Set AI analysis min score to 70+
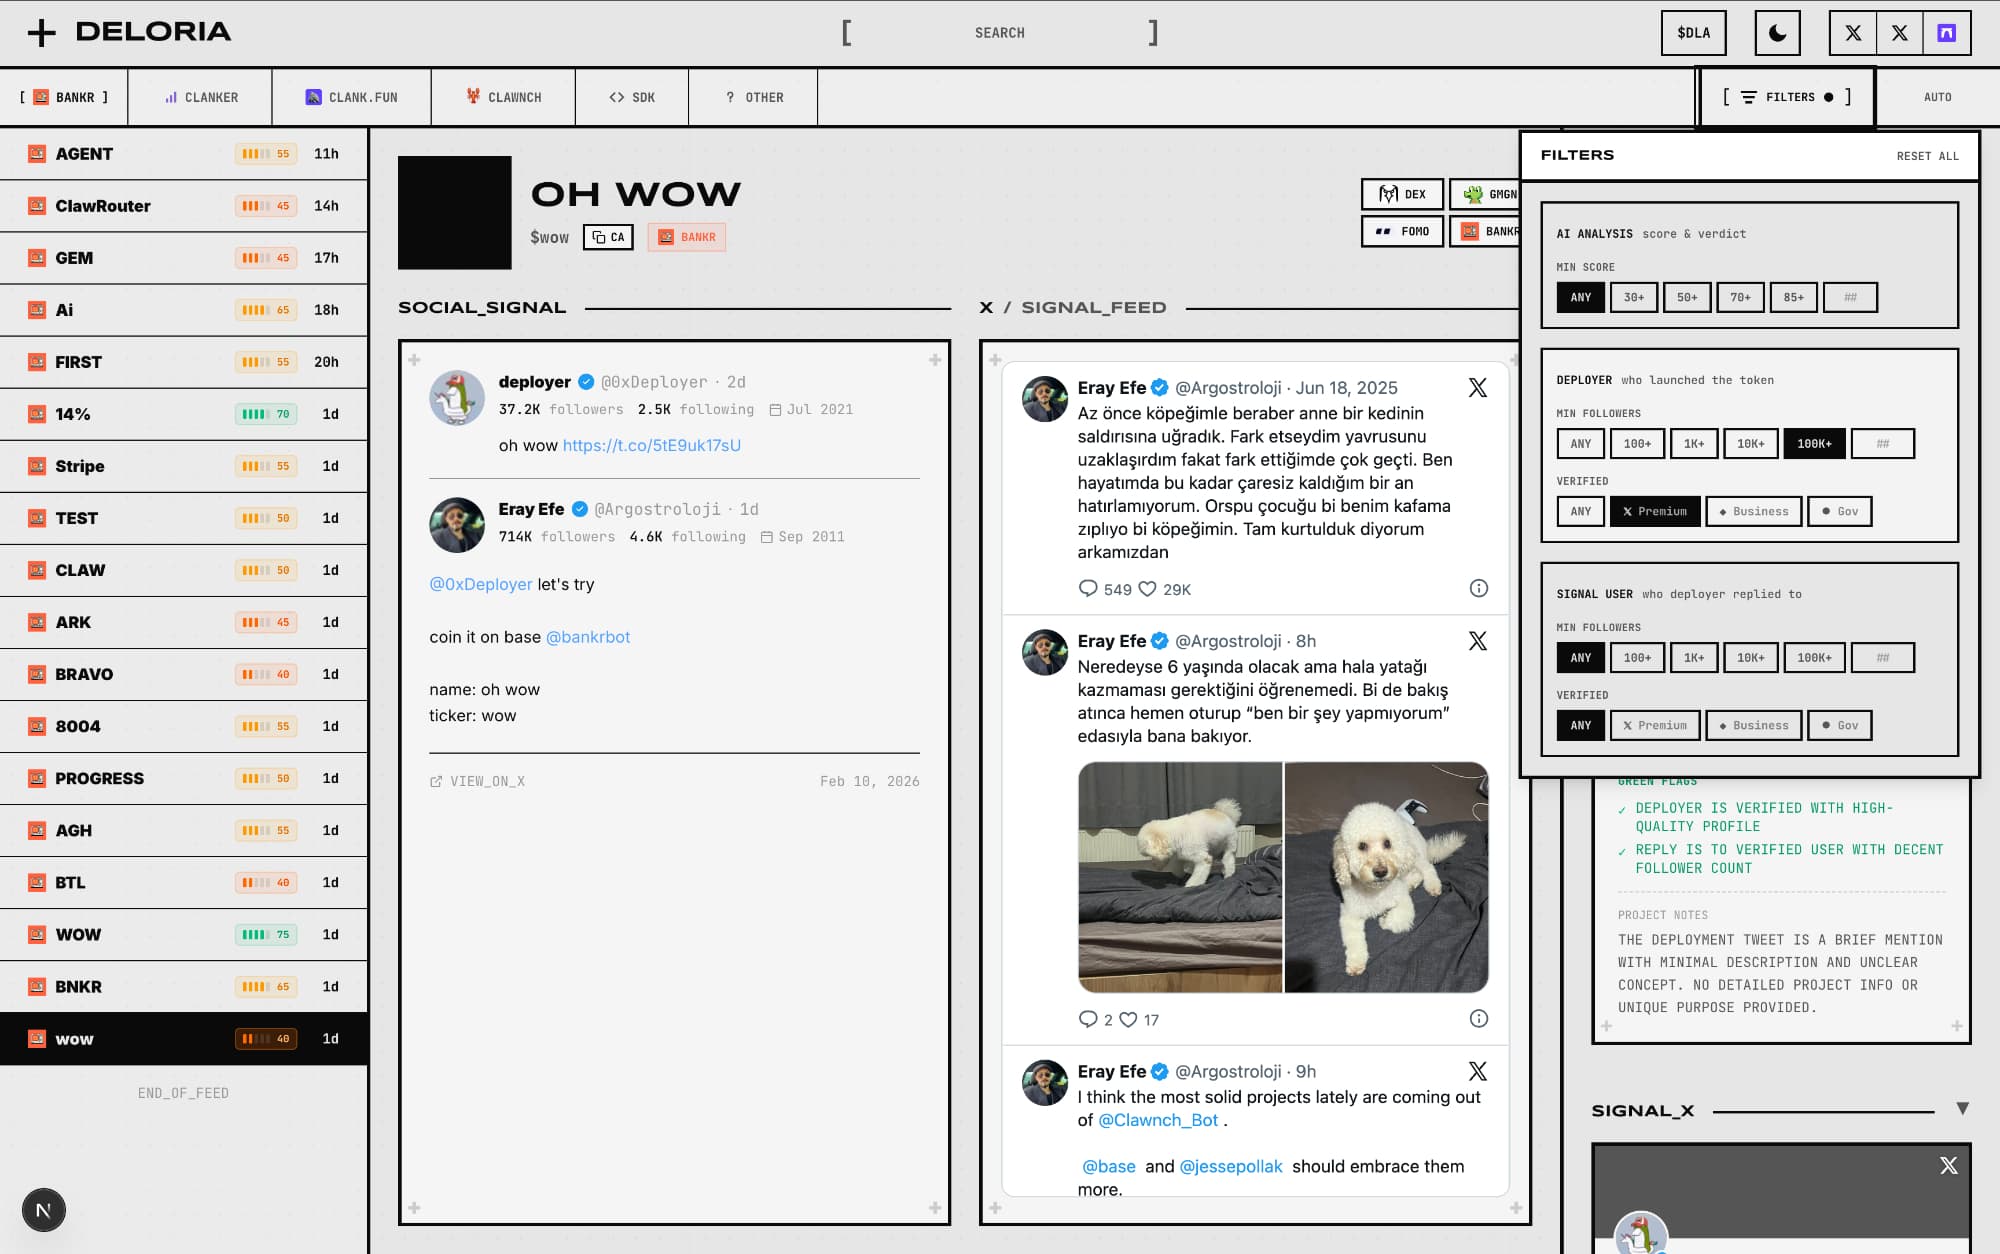The height and width of the screenshot is (1254, 2000). click(1739, 297)
